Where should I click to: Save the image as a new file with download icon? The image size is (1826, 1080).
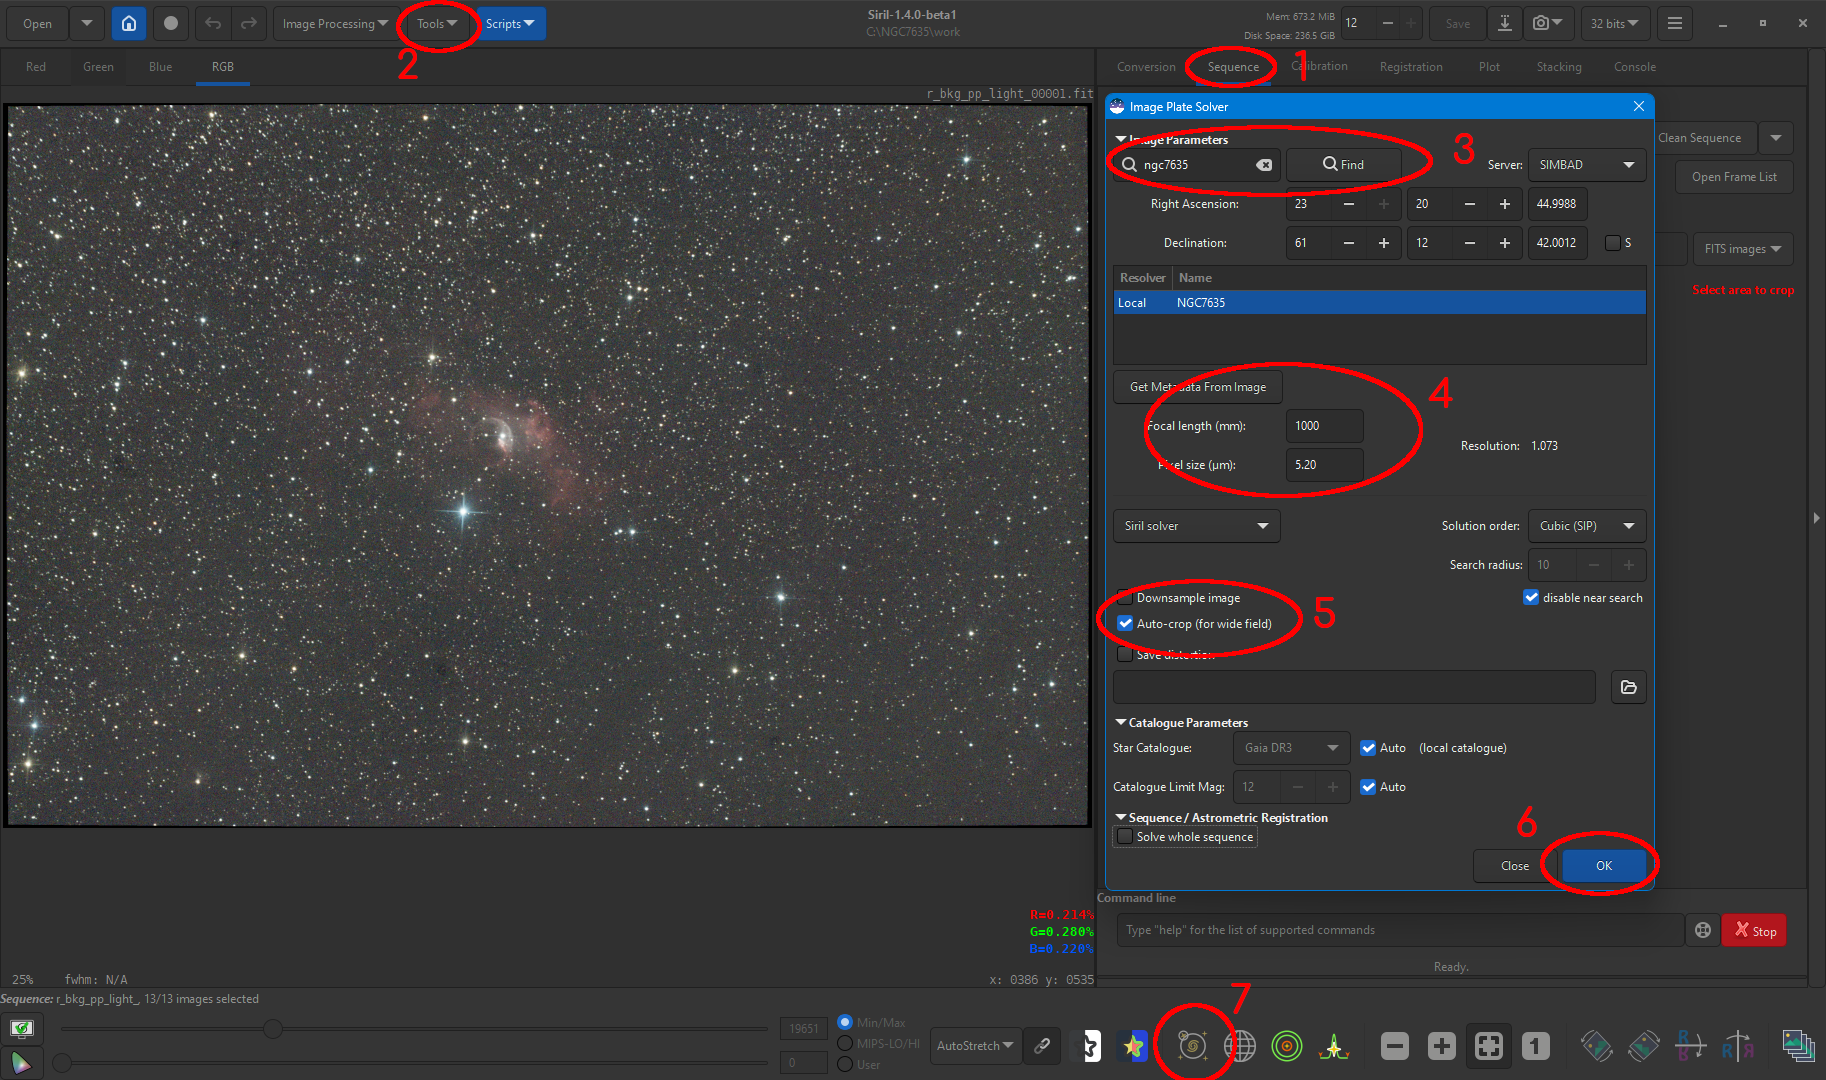point(1504,23)
